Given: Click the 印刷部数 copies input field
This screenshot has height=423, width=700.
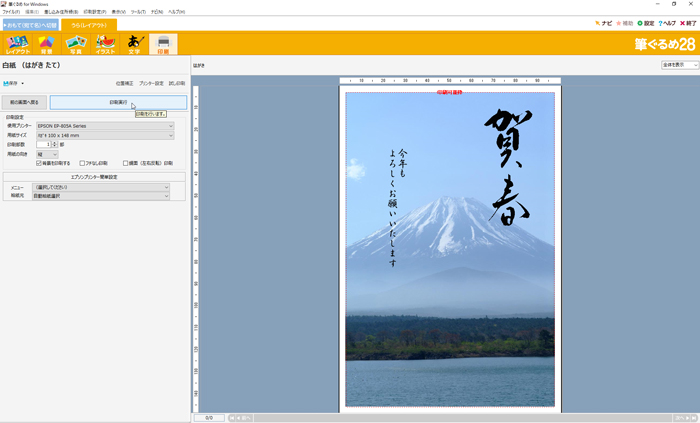Looking at the screenshot, I should [42, 144].
